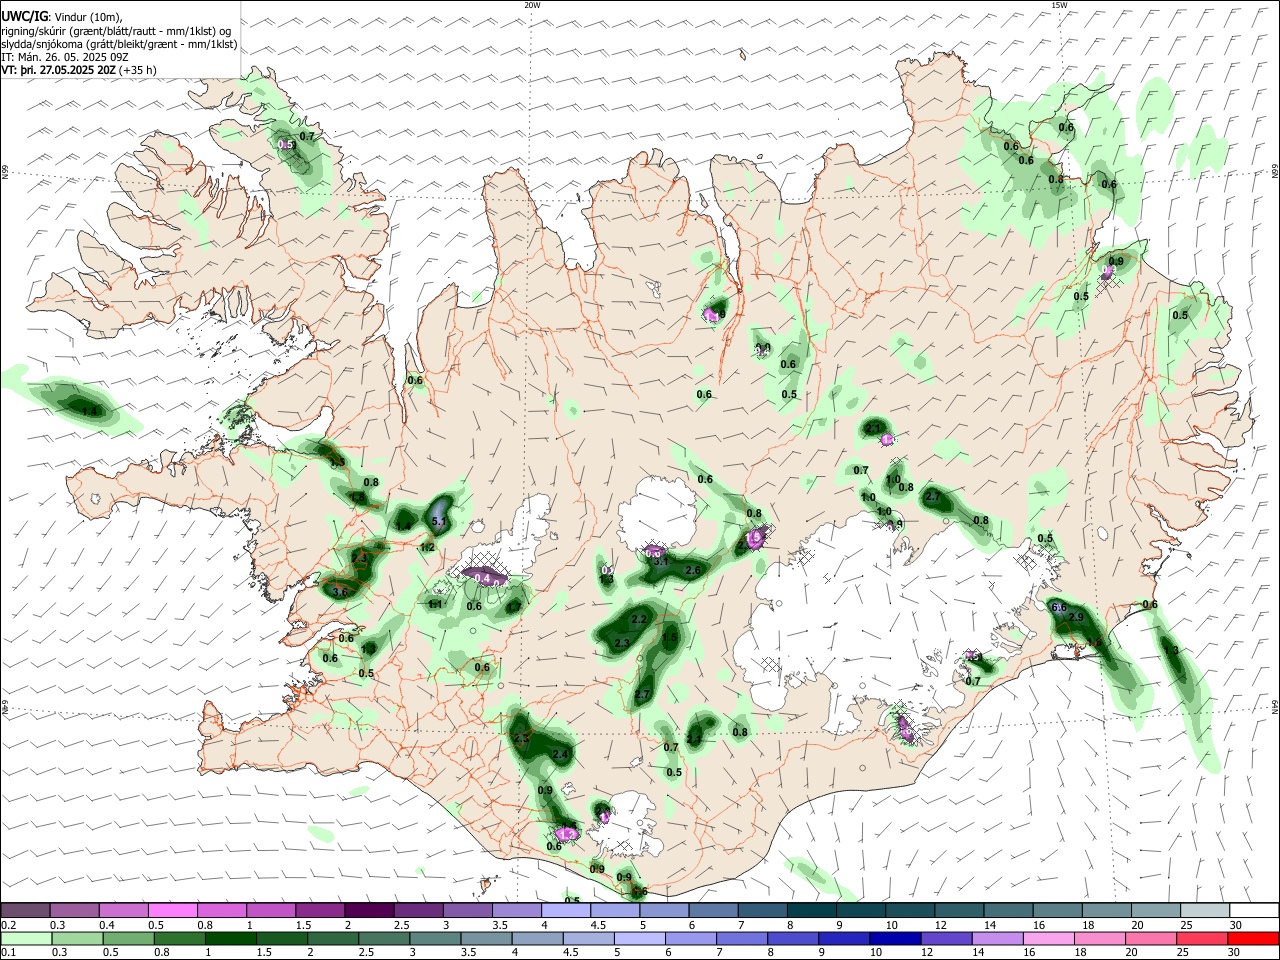Click the '15W' longitude label

(1059, 5)
